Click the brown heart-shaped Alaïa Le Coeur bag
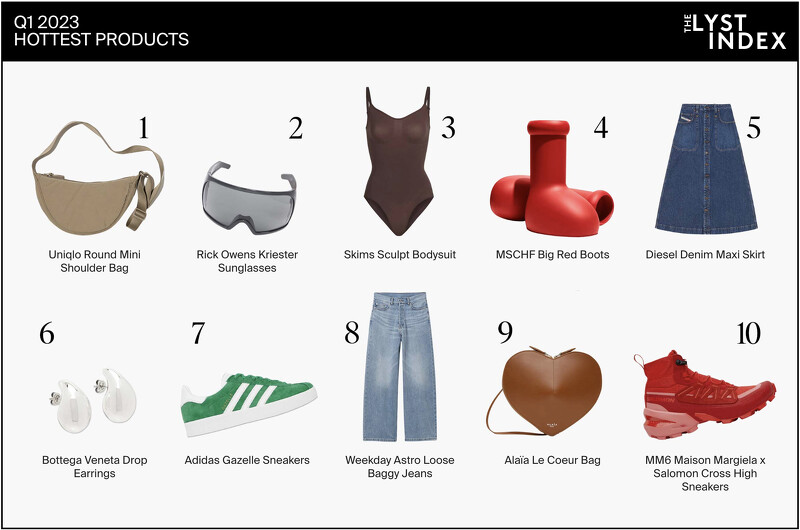Screen dimensions: 800x530 [x=545, y=391]
